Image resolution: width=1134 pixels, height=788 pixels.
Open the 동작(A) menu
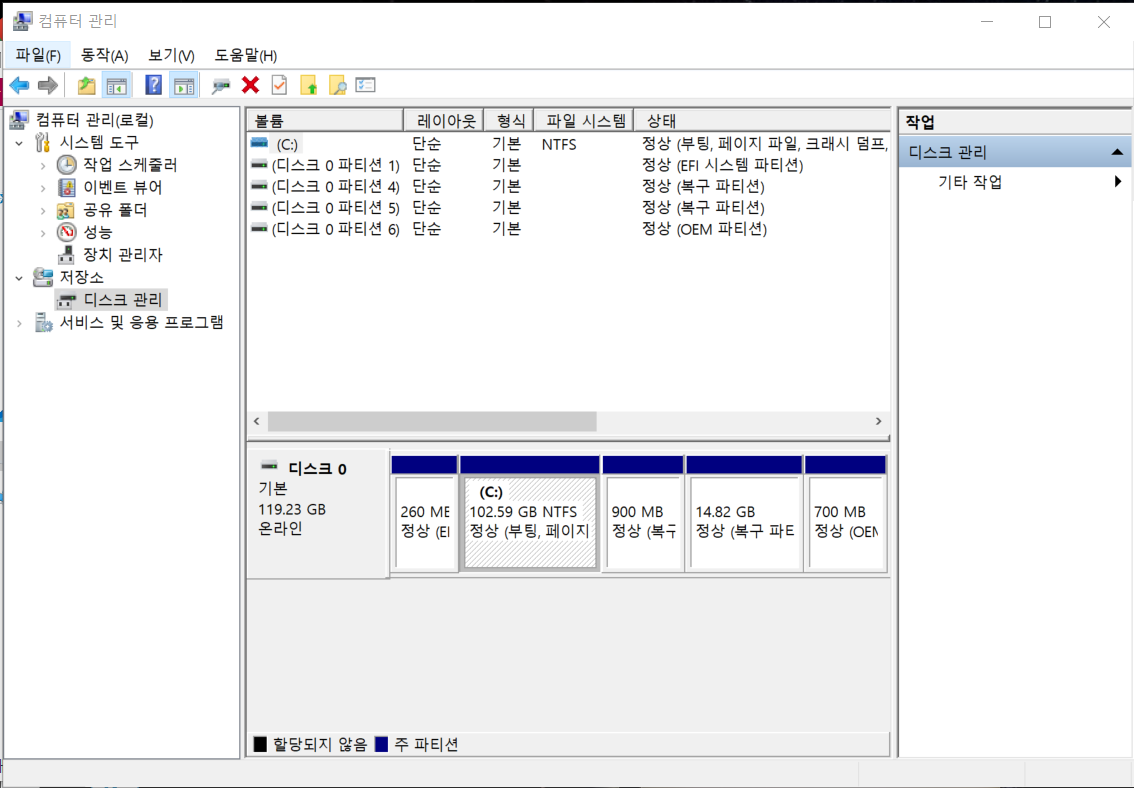click(104, 56)
